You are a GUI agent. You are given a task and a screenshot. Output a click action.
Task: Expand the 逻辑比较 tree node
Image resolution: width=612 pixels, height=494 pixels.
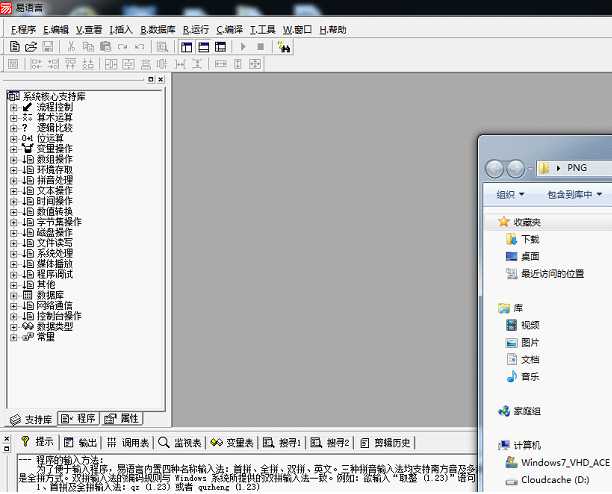pyautogui.click(x=13, y=128)
